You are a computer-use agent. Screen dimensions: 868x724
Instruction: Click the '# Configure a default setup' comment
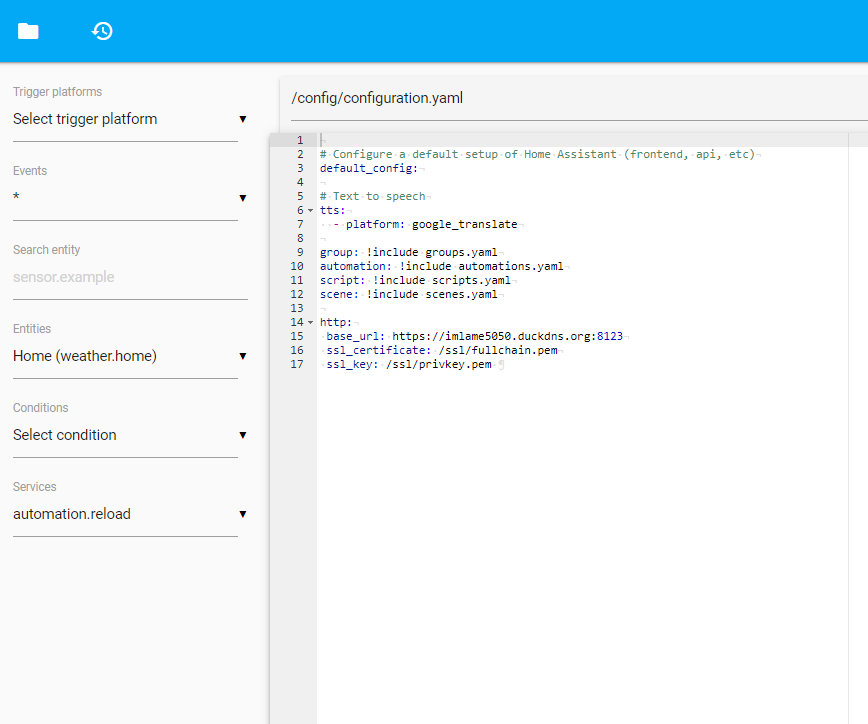(538, 154)
